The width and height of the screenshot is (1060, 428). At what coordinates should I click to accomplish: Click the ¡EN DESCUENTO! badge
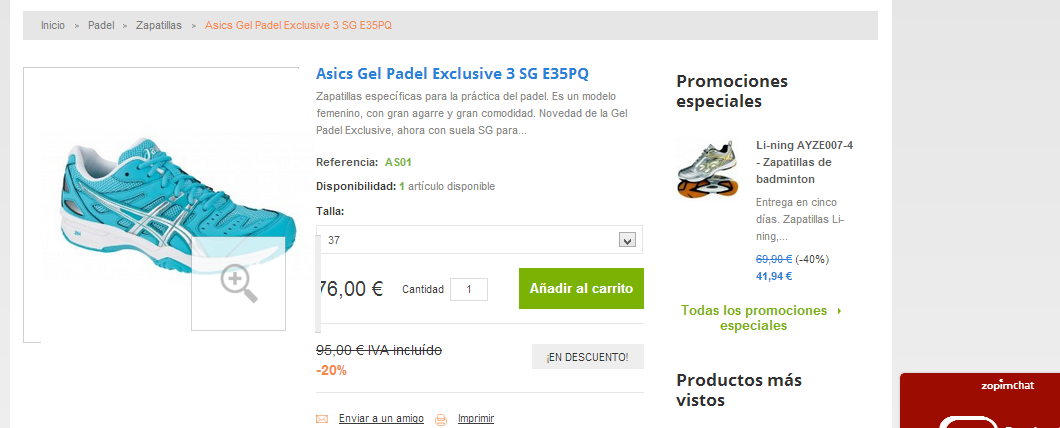tap(587, 357)
